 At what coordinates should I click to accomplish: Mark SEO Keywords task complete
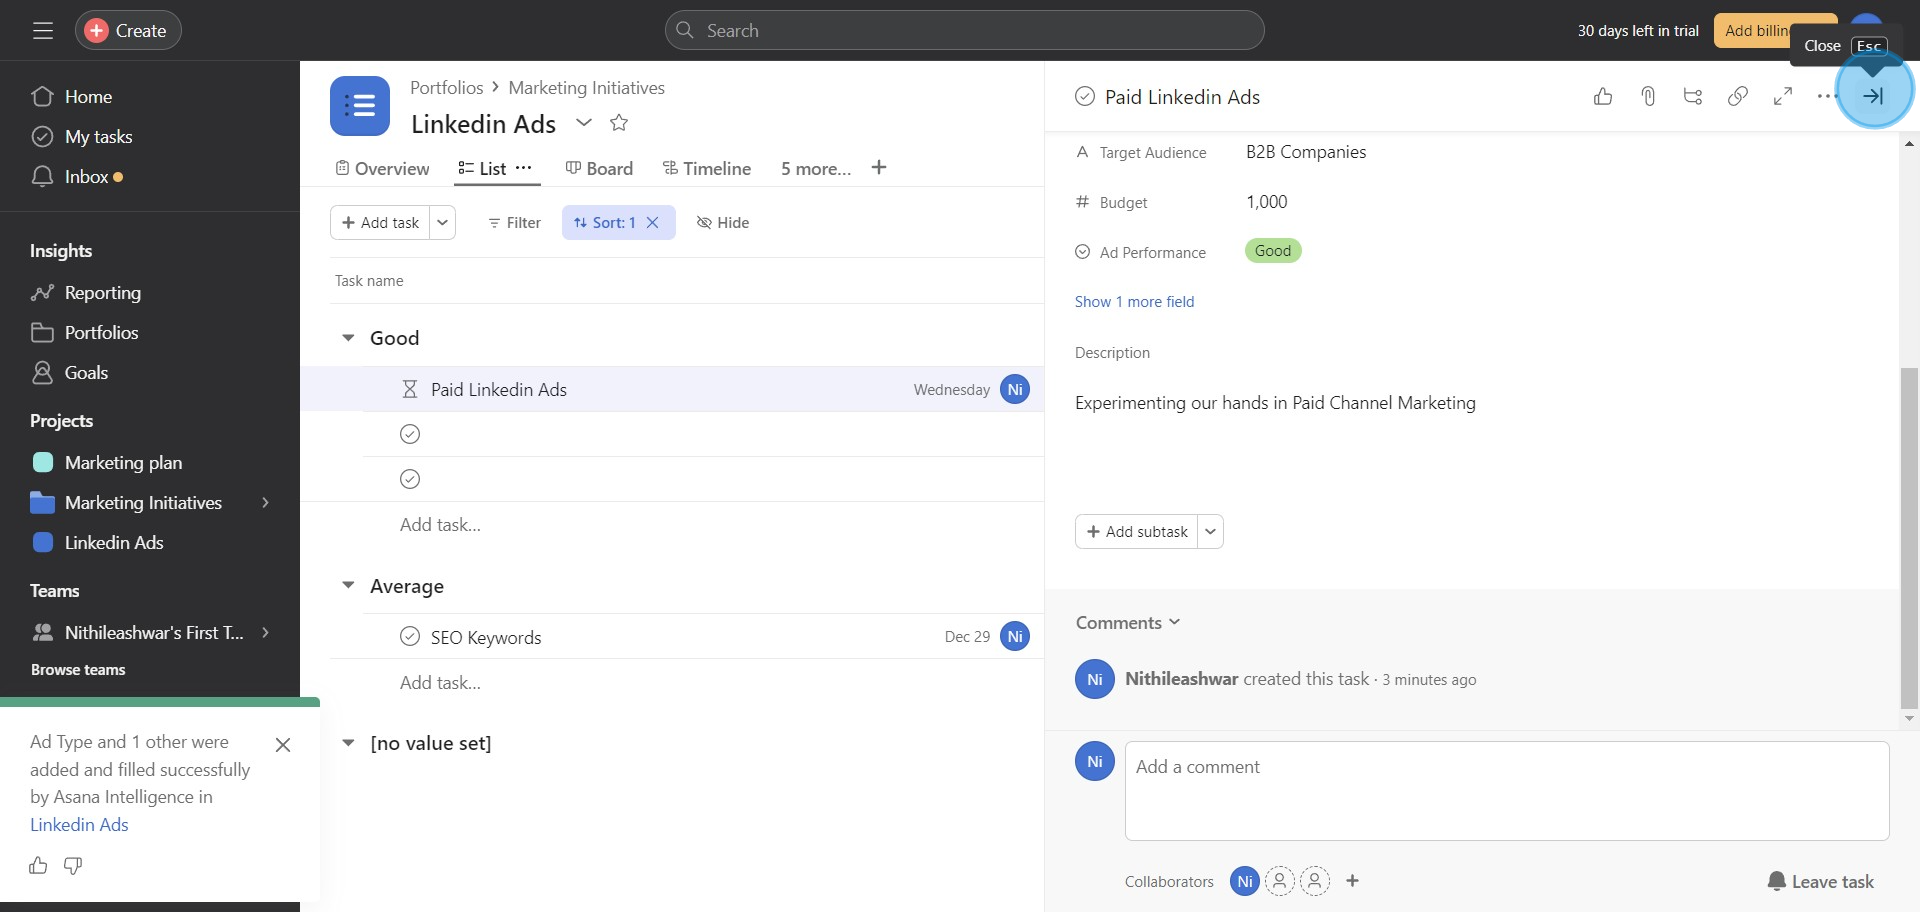[x=410, y=637]
